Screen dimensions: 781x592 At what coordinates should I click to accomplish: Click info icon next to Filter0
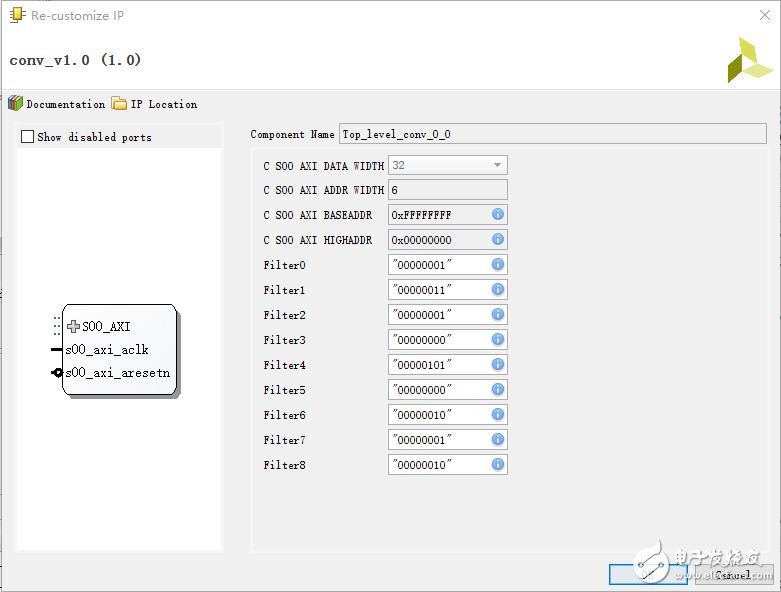[x=497, y=265]
